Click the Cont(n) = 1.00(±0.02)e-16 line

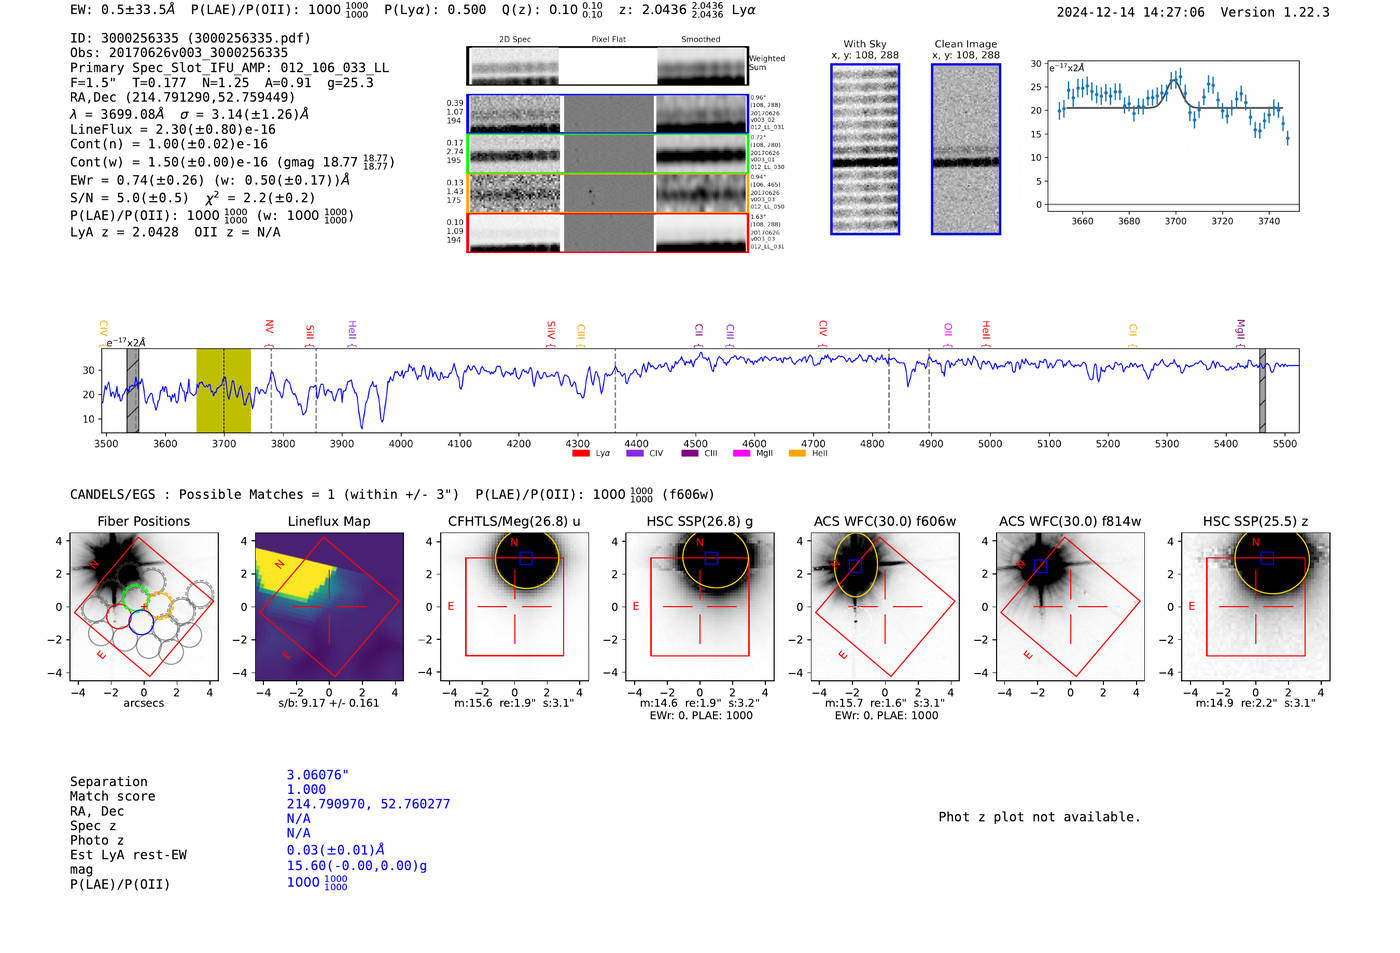(169, 144)
